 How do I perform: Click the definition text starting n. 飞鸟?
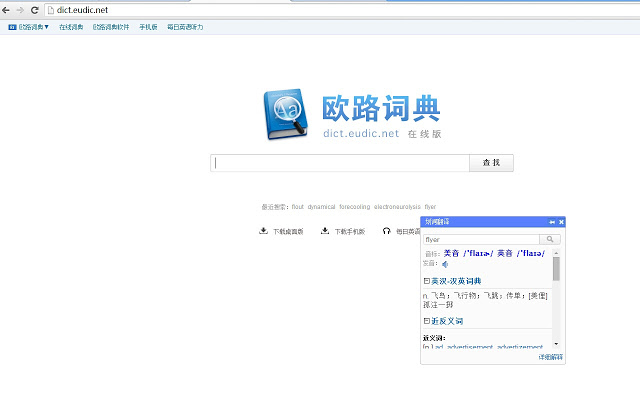(x=485, y=300)
